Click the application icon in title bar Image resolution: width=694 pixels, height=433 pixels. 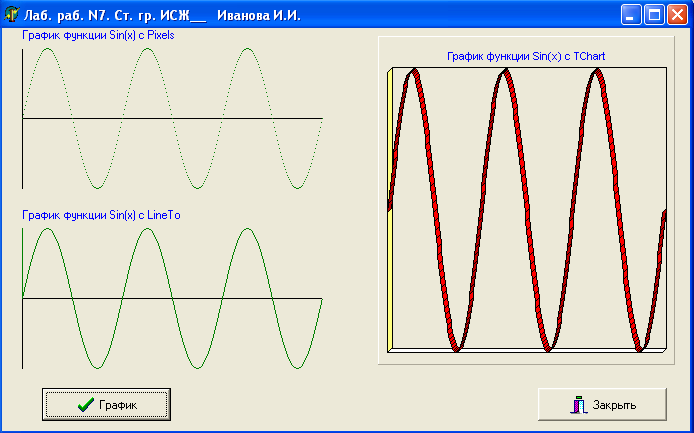(12, 15)
